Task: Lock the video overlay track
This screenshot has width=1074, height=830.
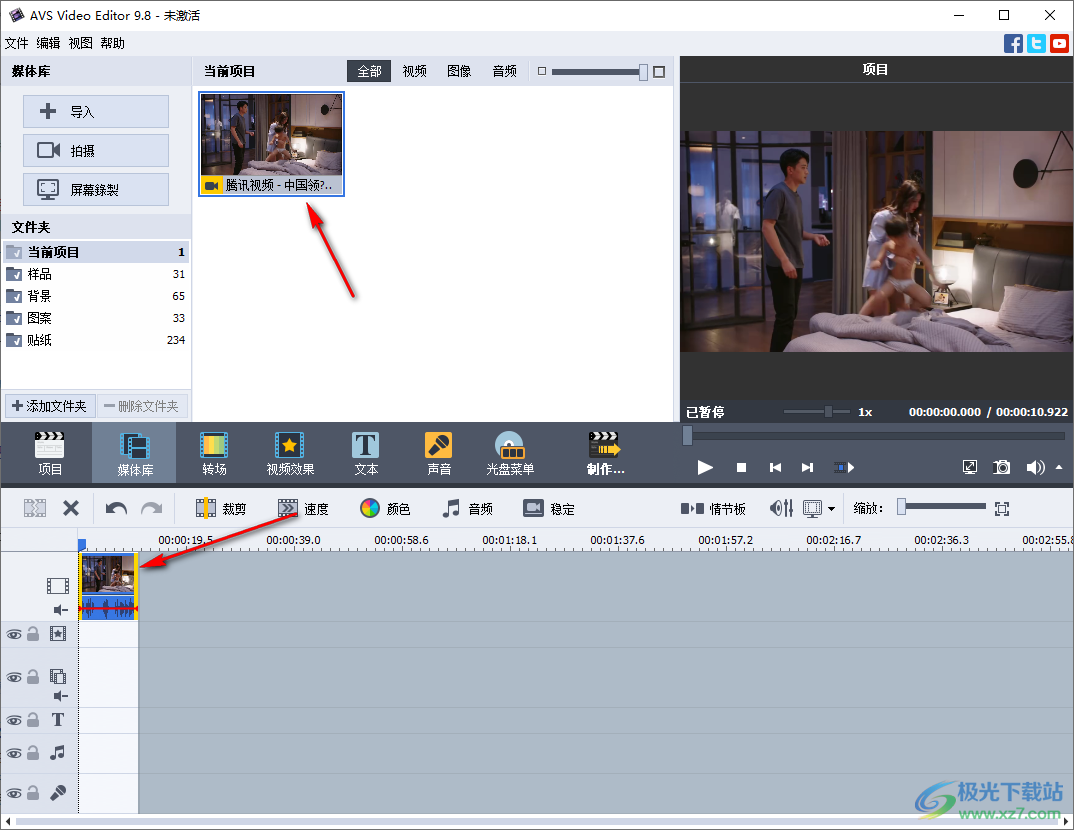Action: (x=33, y=677)
